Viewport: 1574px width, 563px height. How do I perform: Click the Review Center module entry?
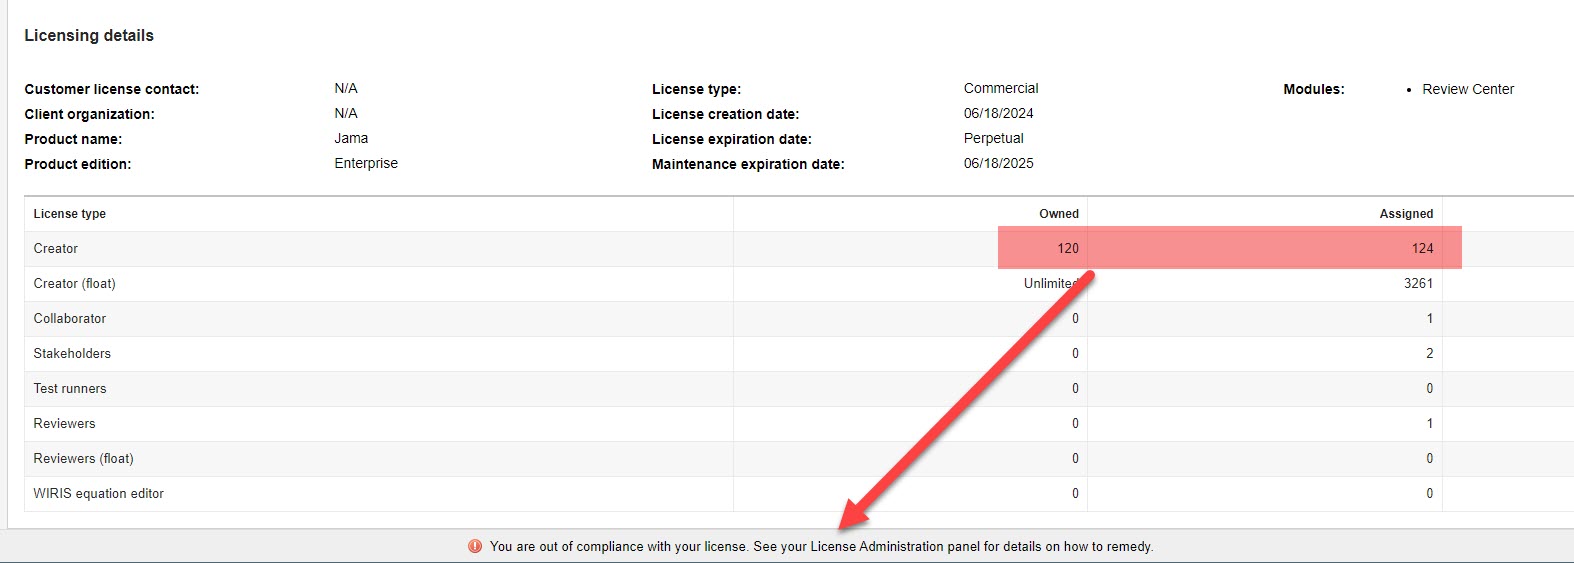tap(1467, 89)
